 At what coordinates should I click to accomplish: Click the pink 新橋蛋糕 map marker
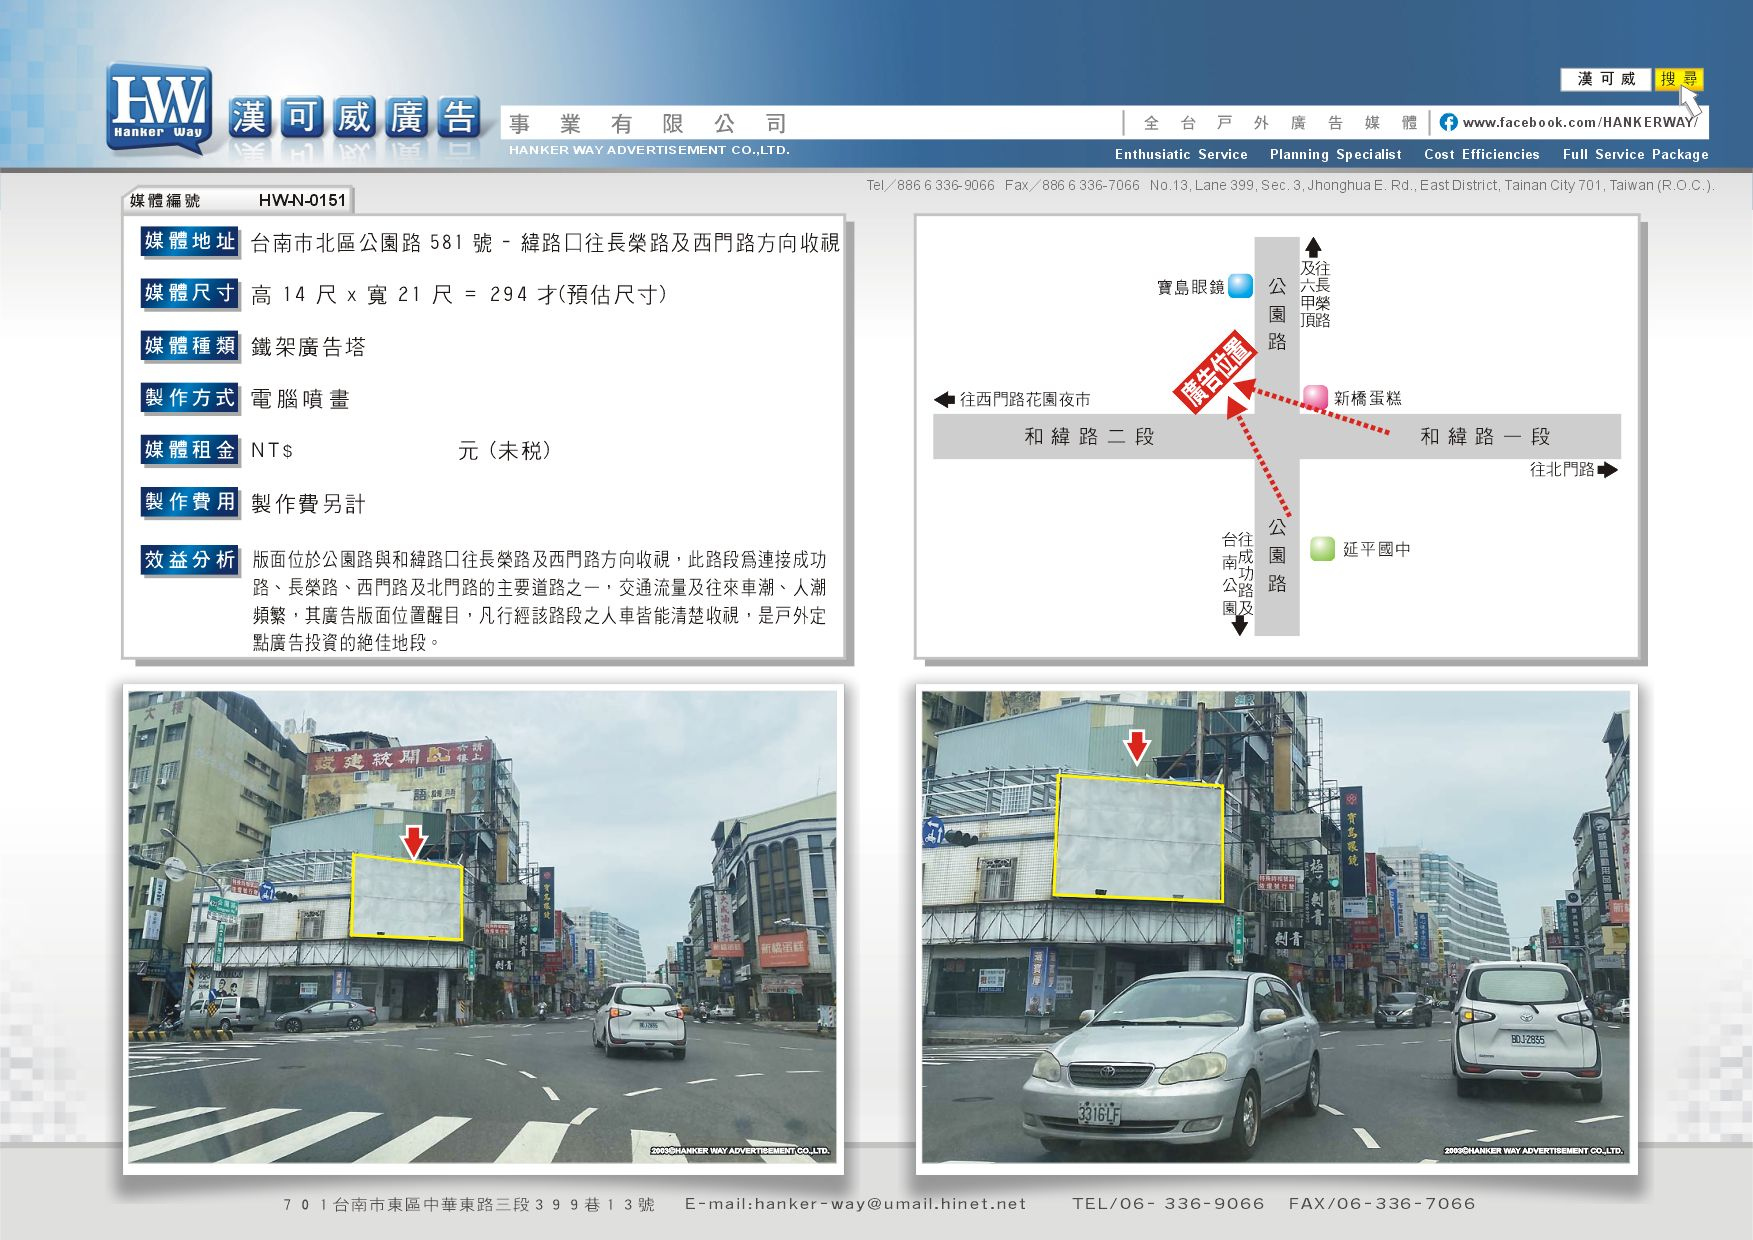1314,397
